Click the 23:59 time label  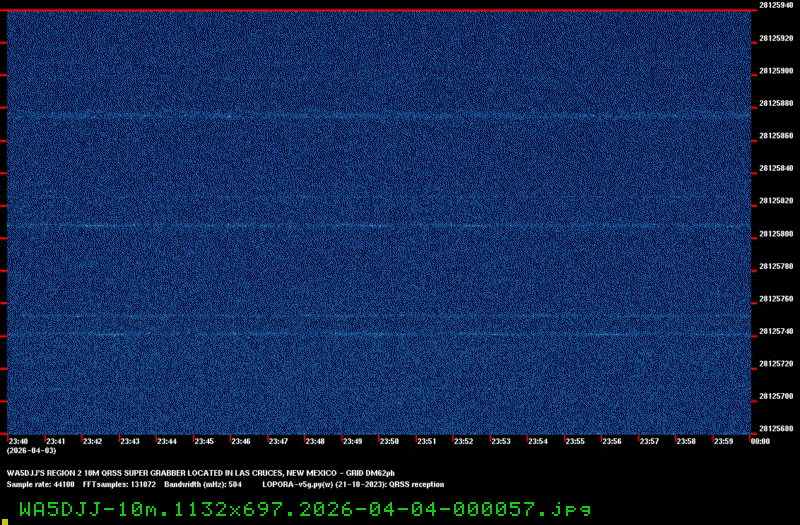click(x=722, y=441)
